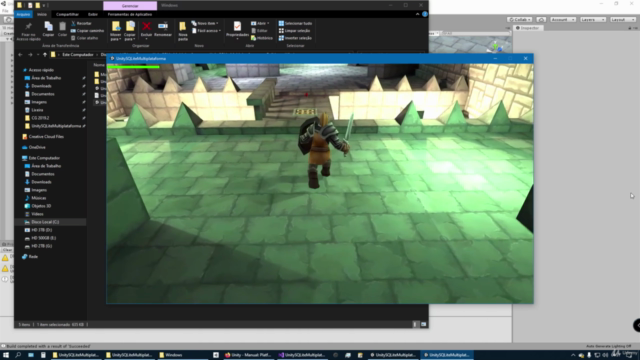Click Este Computador in the address bar
The image size is (640, 360).
78,55
